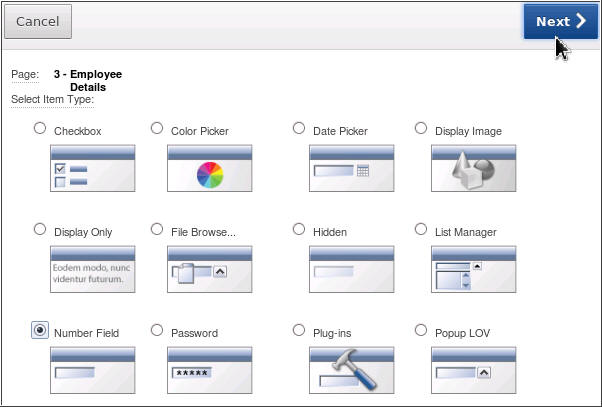
Task: Select the Number Field radio button
Action: point(40,330)
